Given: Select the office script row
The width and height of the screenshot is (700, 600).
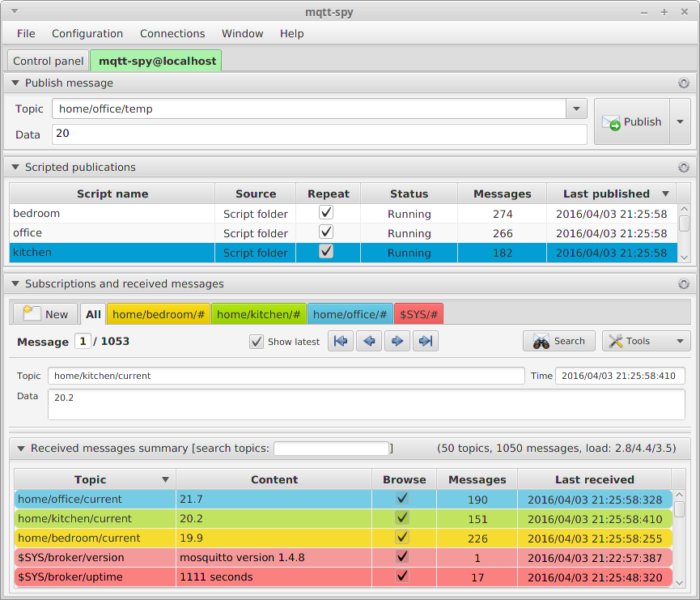Looking at the screenshot, I should 343,233.
